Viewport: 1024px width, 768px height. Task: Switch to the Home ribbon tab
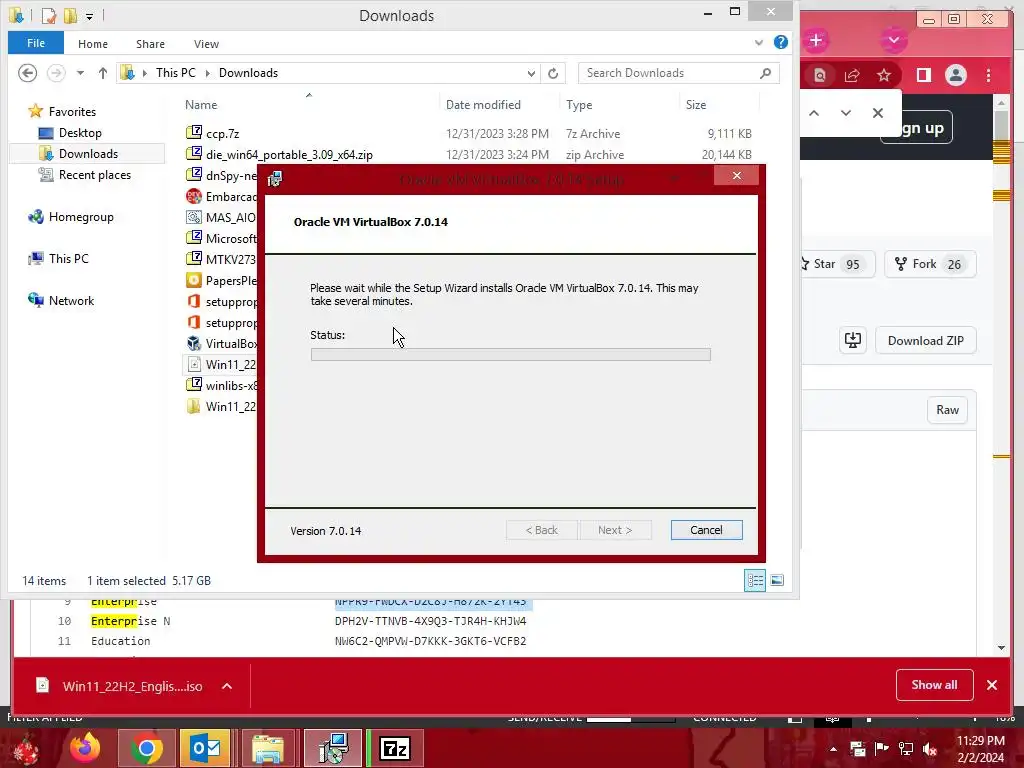[x=93, y=44]
